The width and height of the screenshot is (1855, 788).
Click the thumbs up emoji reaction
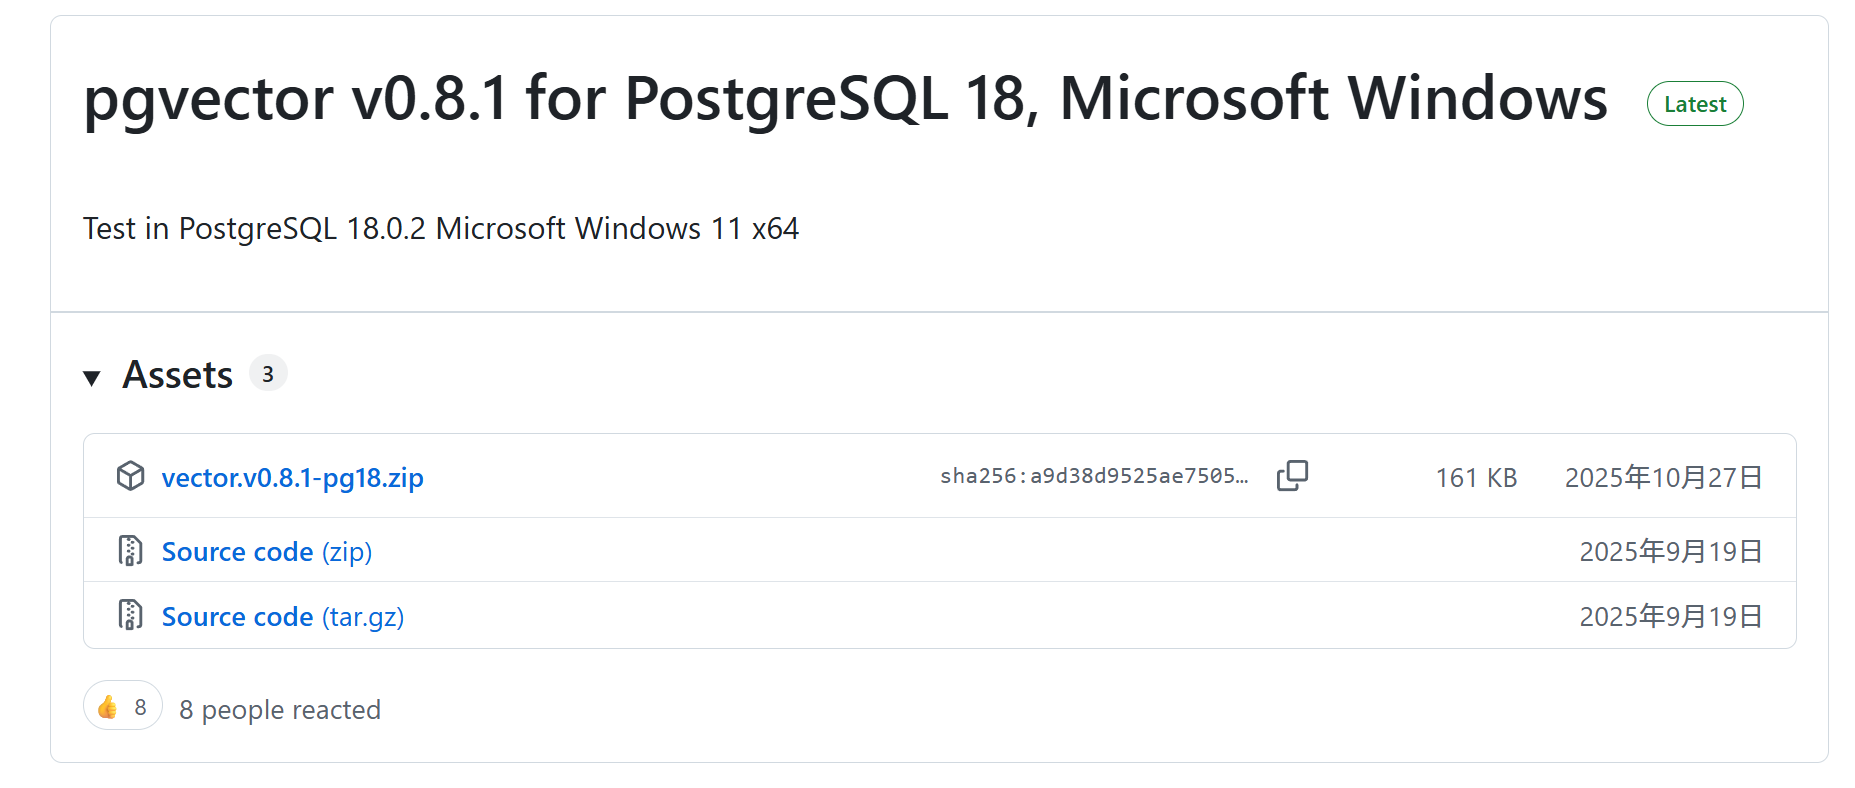[x=122, y=707]
